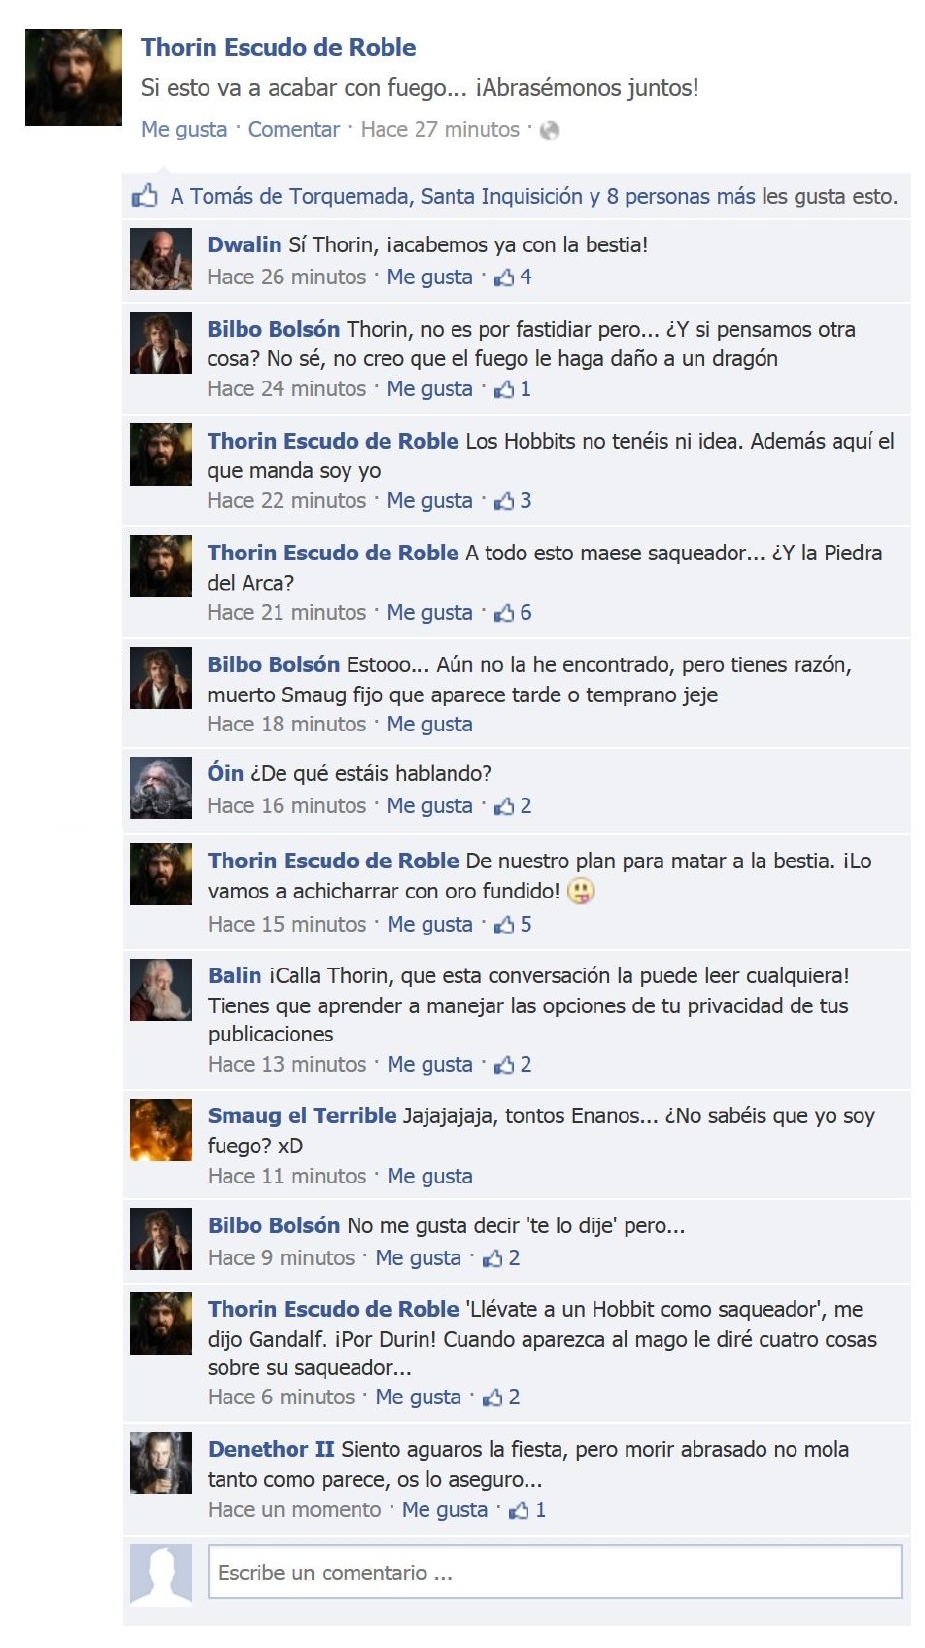925x1648 pixels.
Task: Open the 5 likes on oro fundido comment
Action: point(513,925)
